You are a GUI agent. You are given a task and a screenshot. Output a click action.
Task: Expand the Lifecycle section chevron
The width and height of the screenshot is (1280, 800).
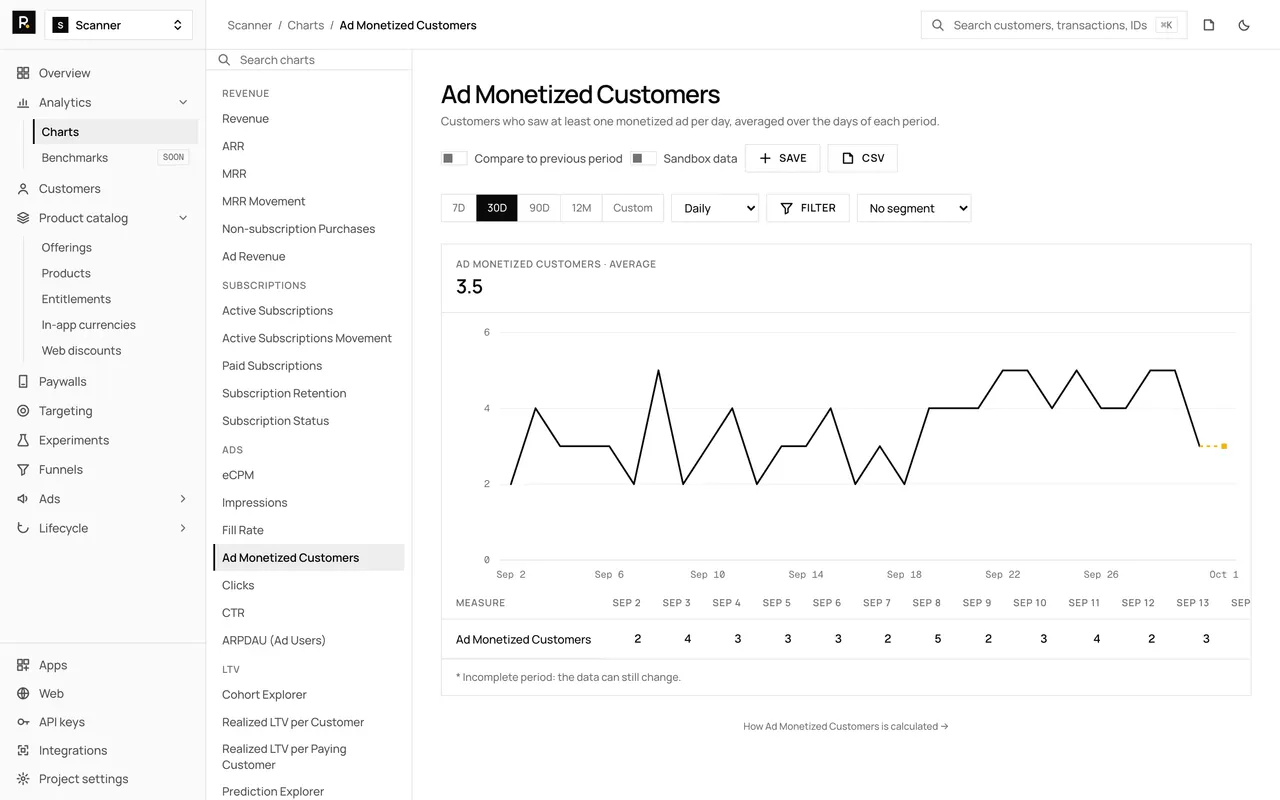(183, 528)
